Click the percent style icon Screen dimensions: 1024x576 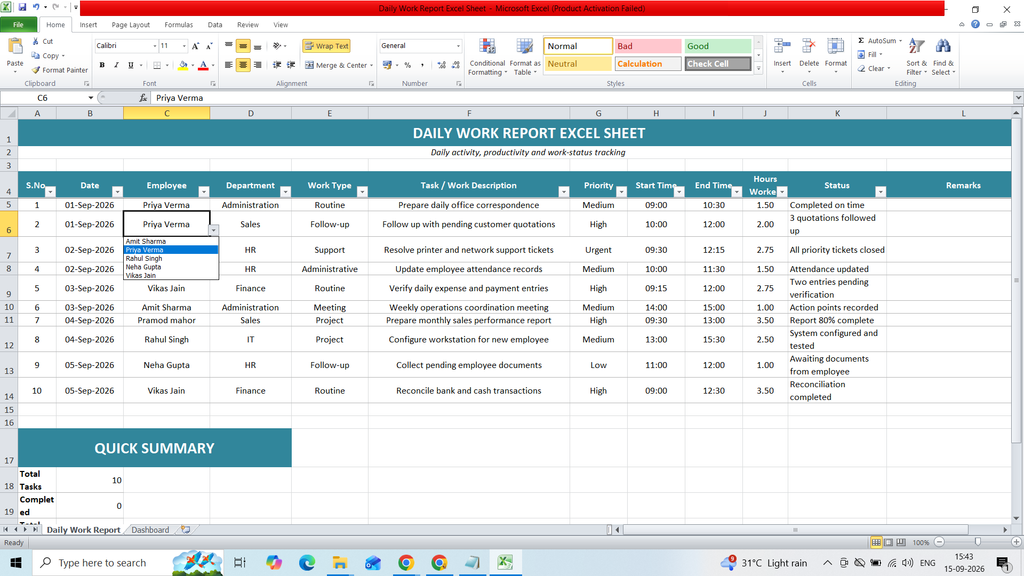[x=408, y=65]
